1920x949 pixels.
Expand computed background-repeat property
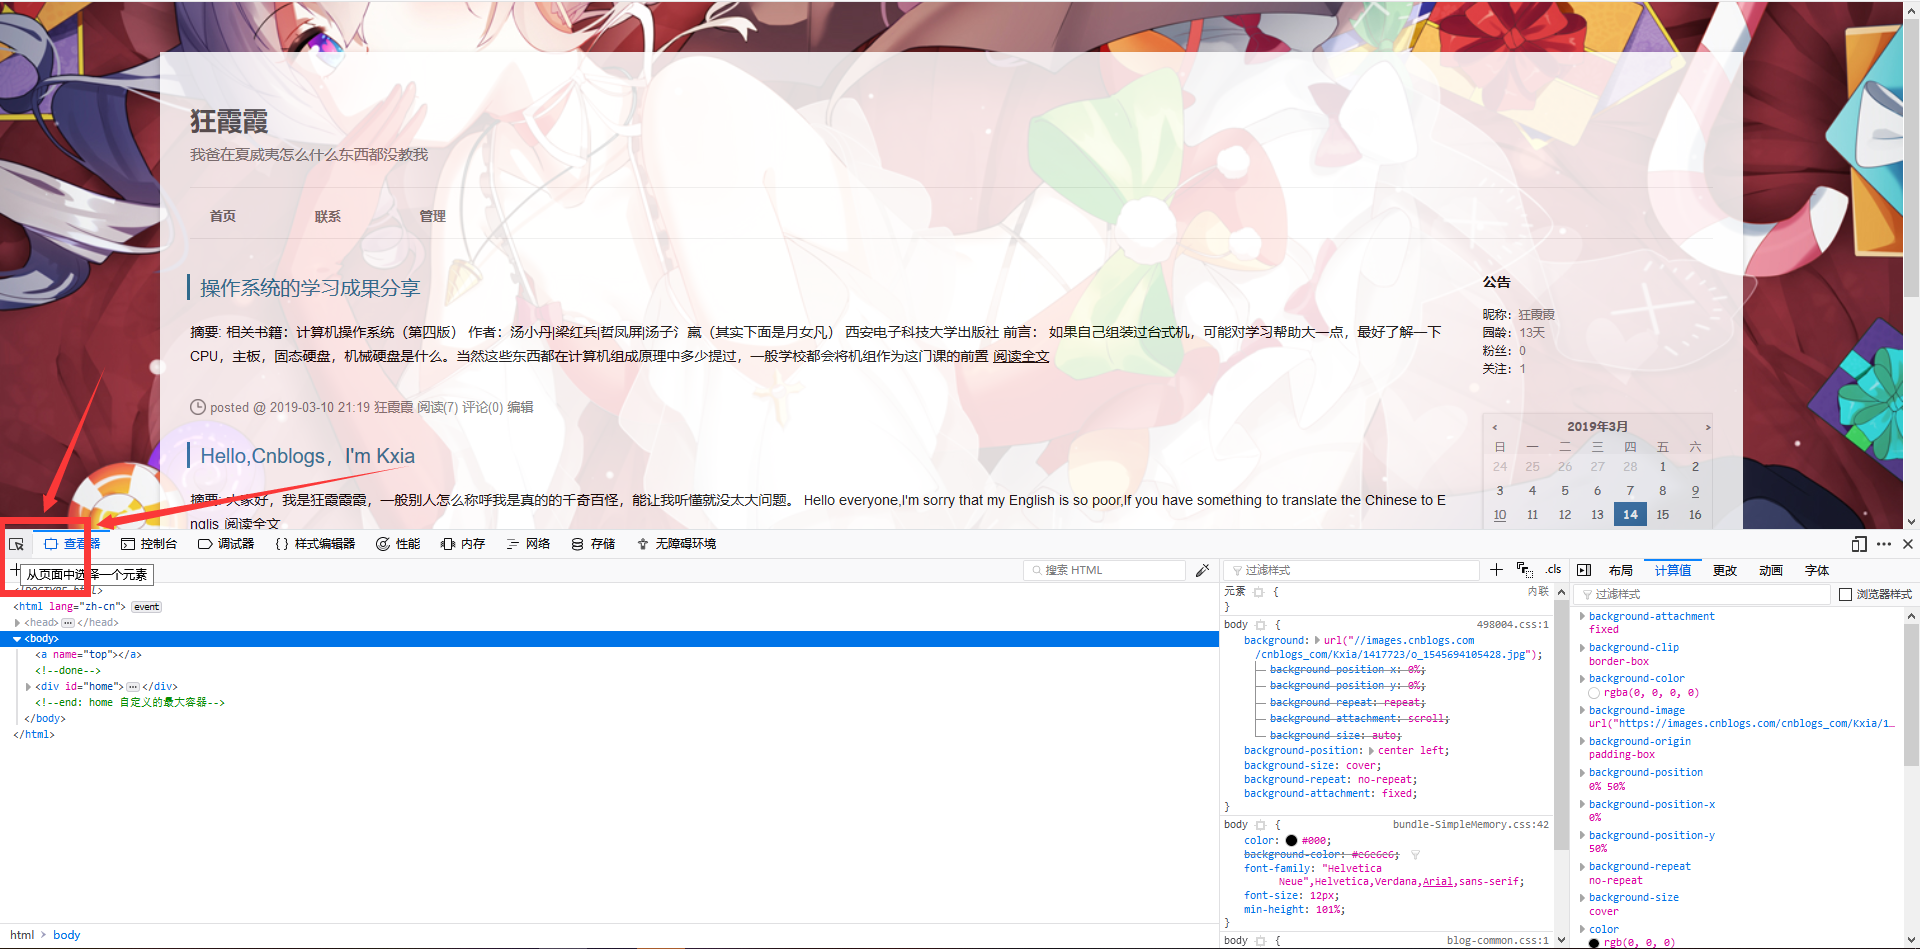pos(1582,867)
